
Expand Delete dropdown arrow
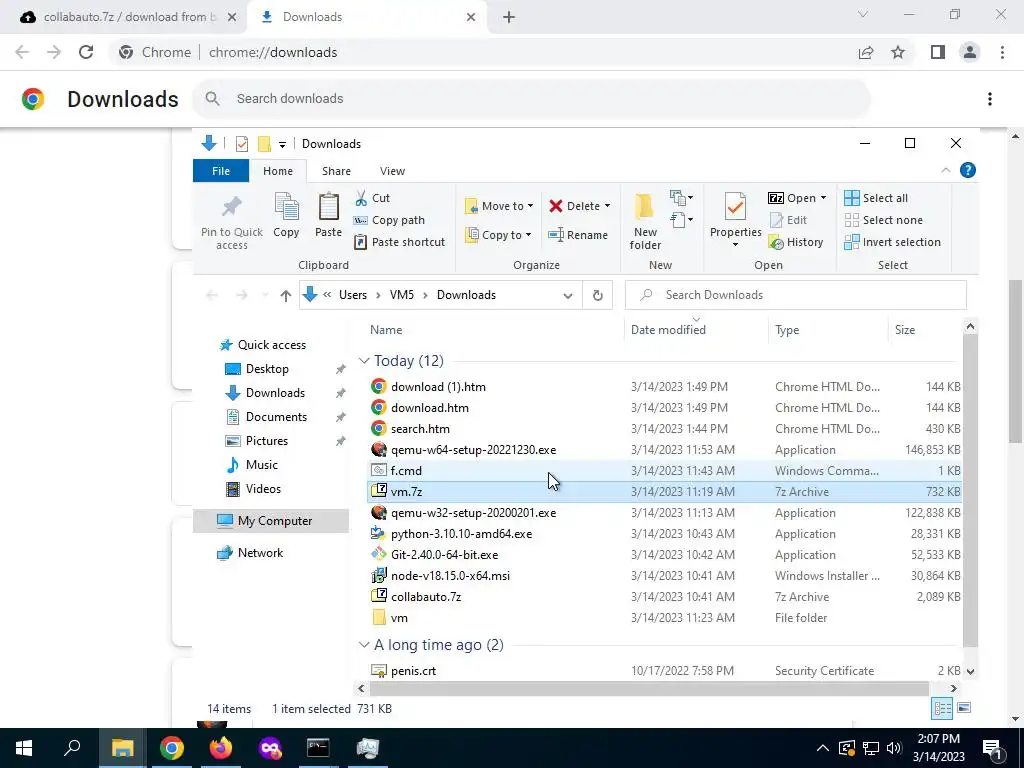[607, 206]
